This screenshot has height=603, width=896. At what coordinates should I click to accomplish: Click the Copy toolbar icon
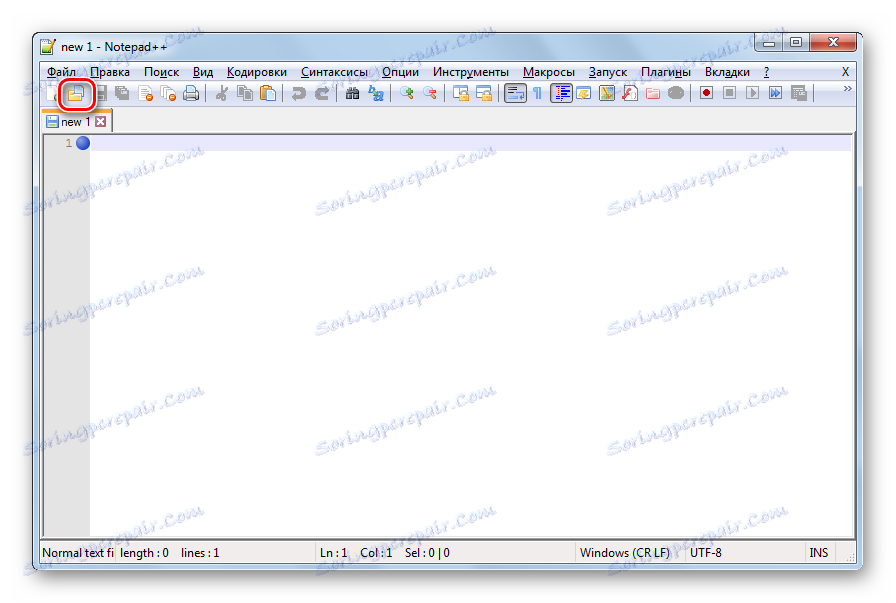tap(245, 93)
